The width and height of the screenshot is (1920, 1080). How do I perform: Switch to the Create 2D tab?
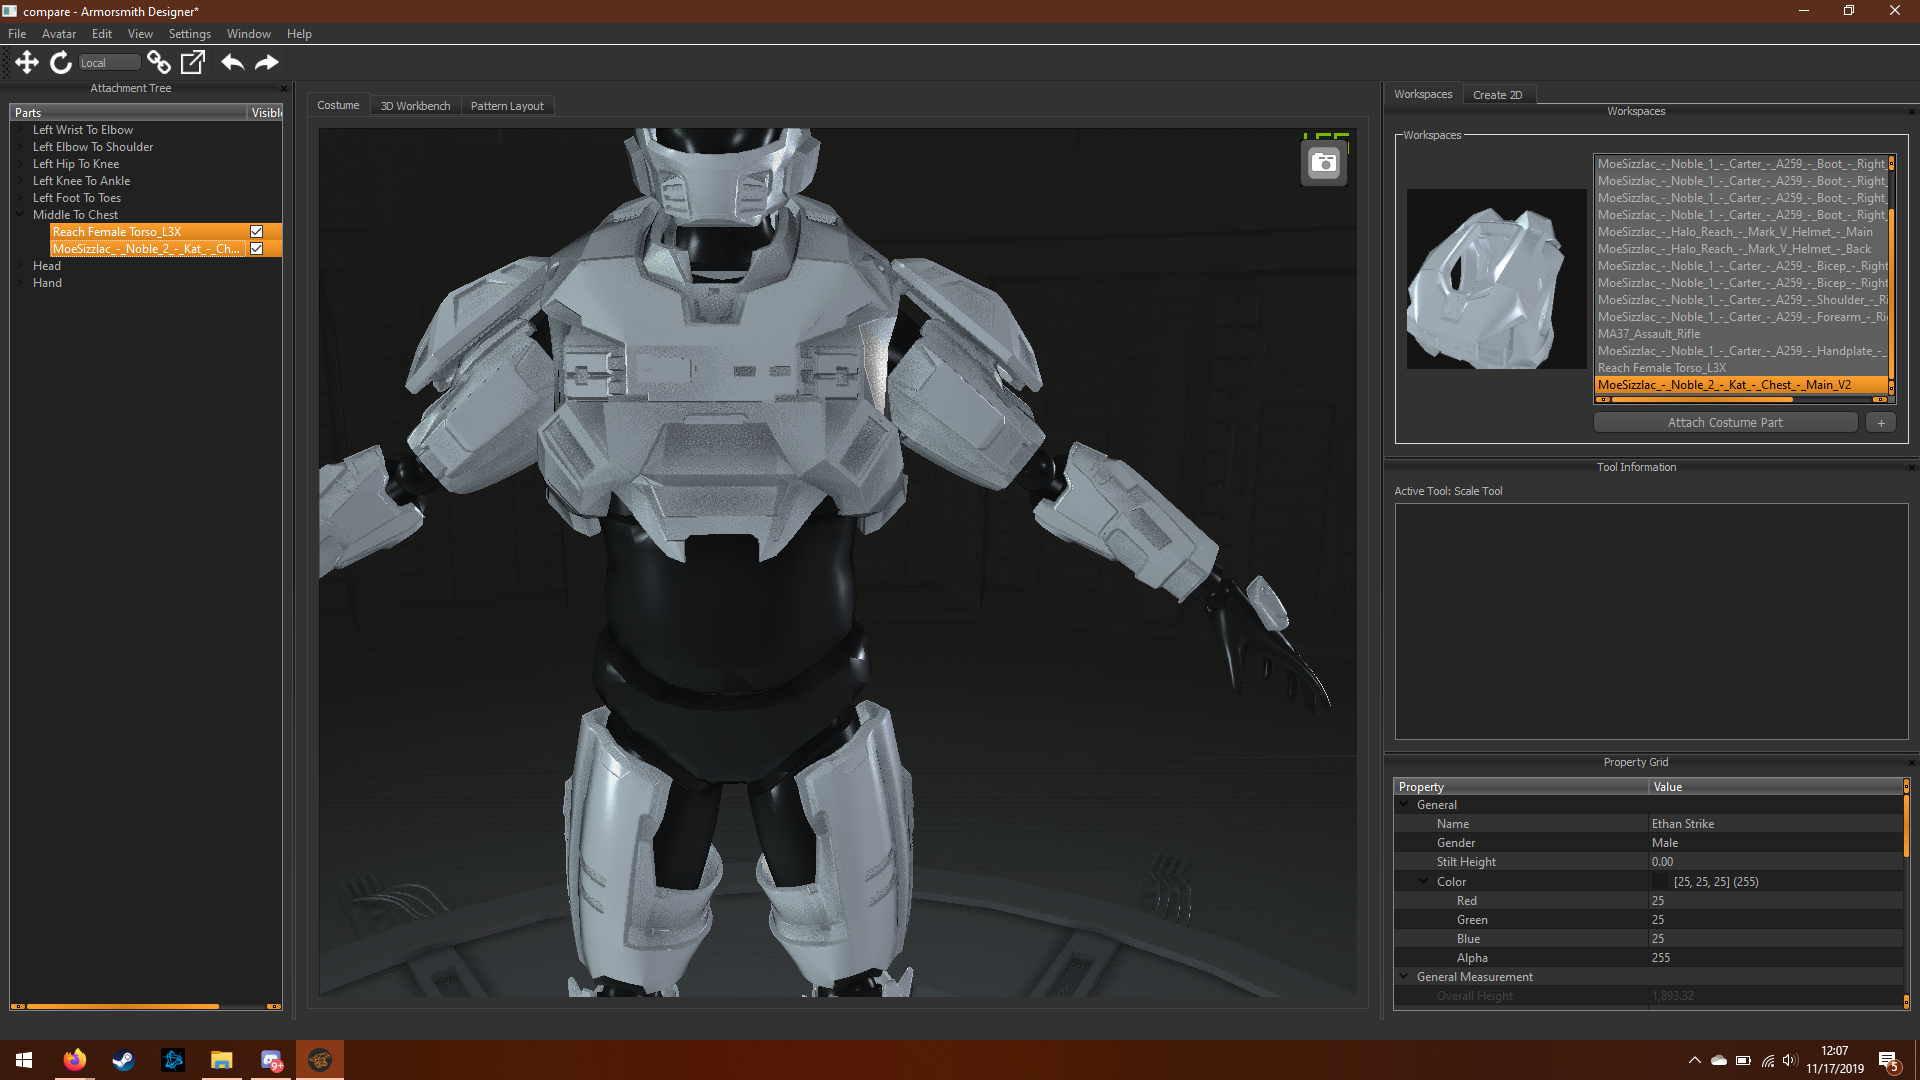coord(1497,95)
